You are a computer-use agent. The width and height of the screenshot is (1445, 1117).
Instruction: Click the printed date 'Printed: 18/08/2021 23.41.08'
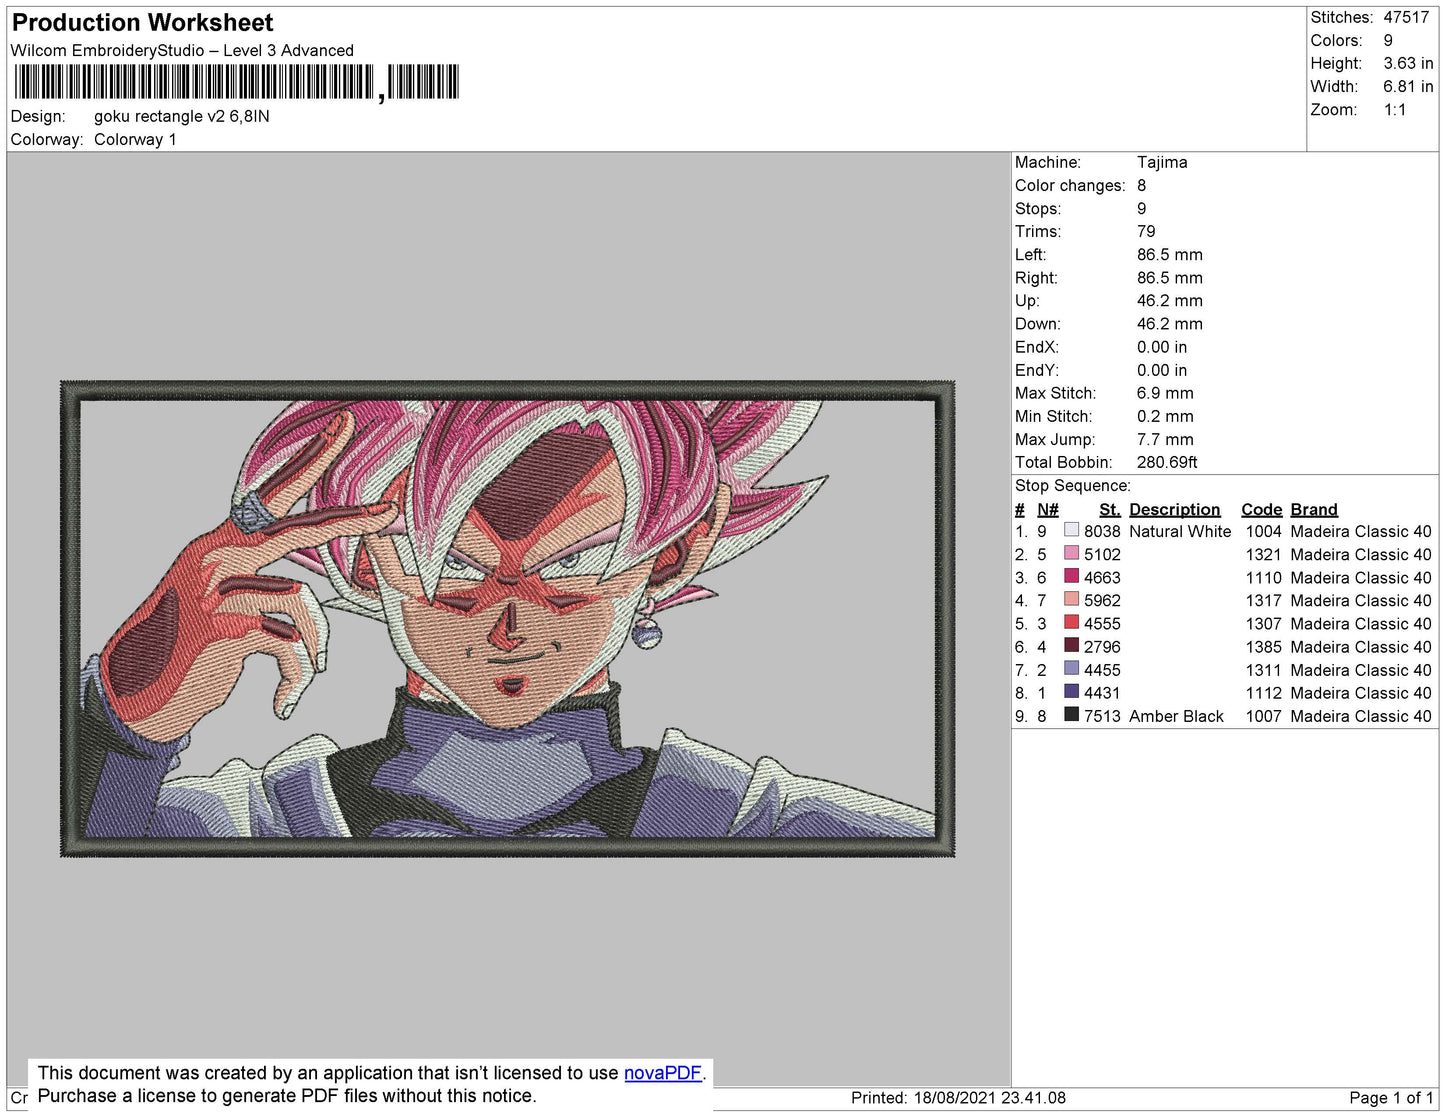coord(958,1098)
